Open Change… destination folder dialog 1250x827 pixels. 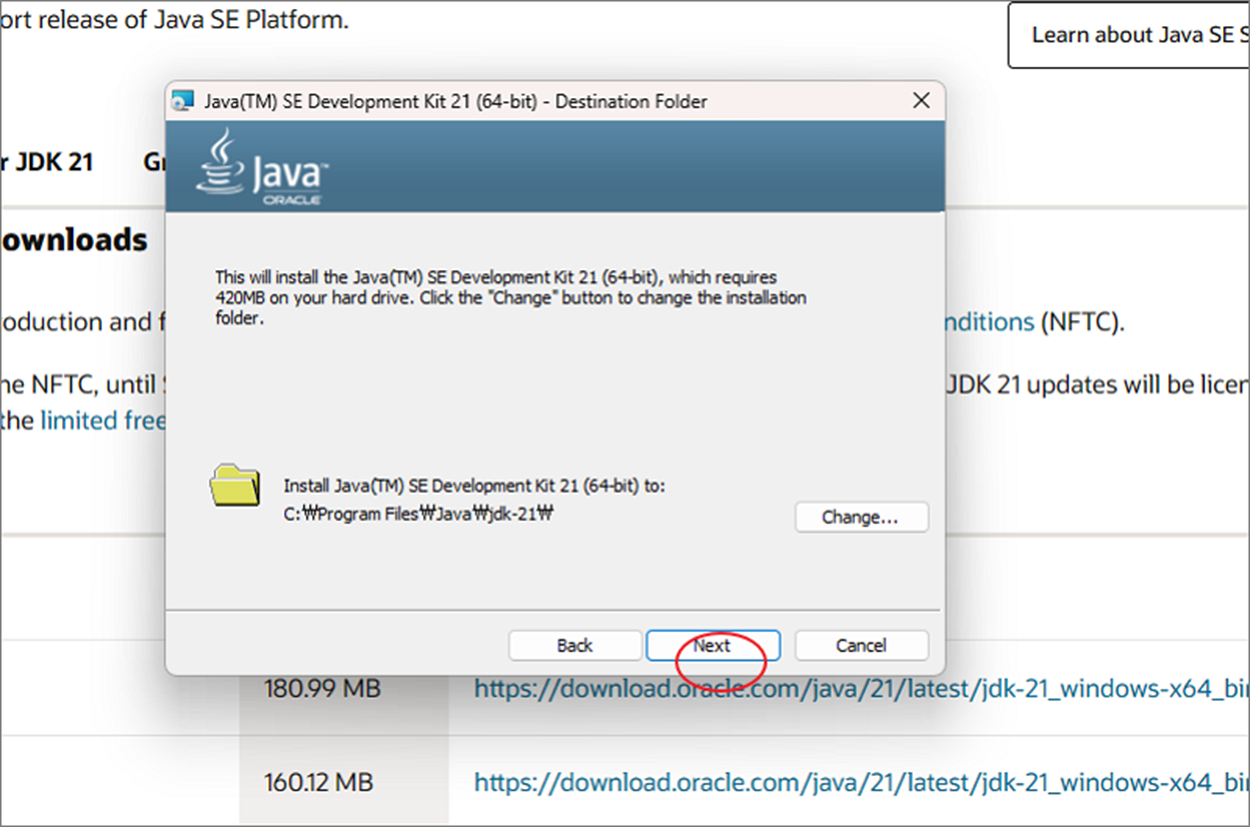861,517
